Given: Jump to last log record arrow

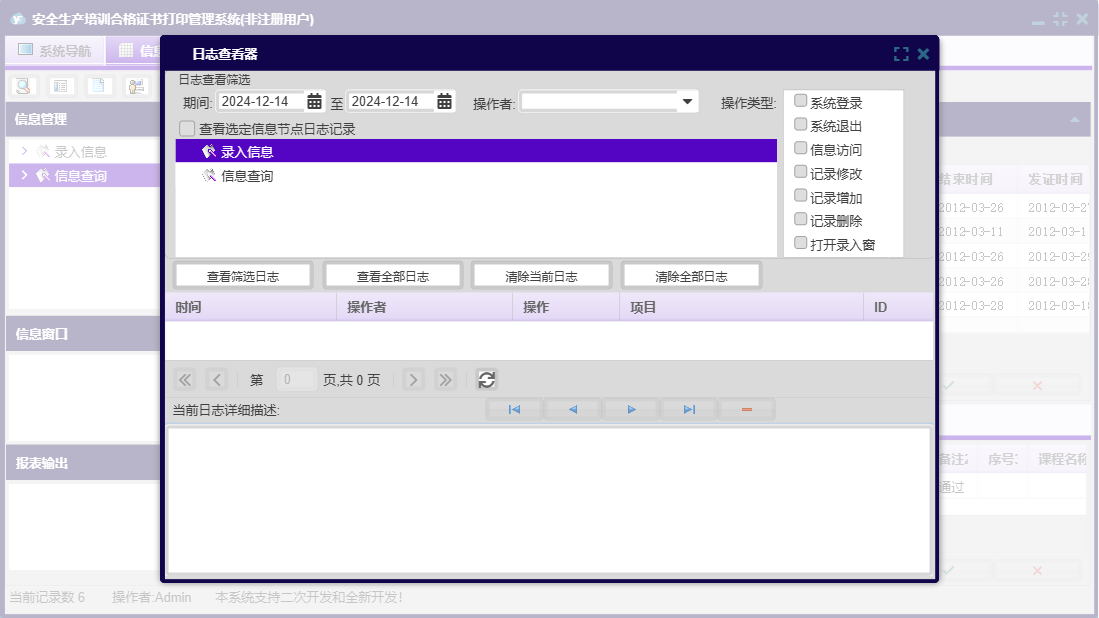Looking at the screenshot, I should coord(689,410).
